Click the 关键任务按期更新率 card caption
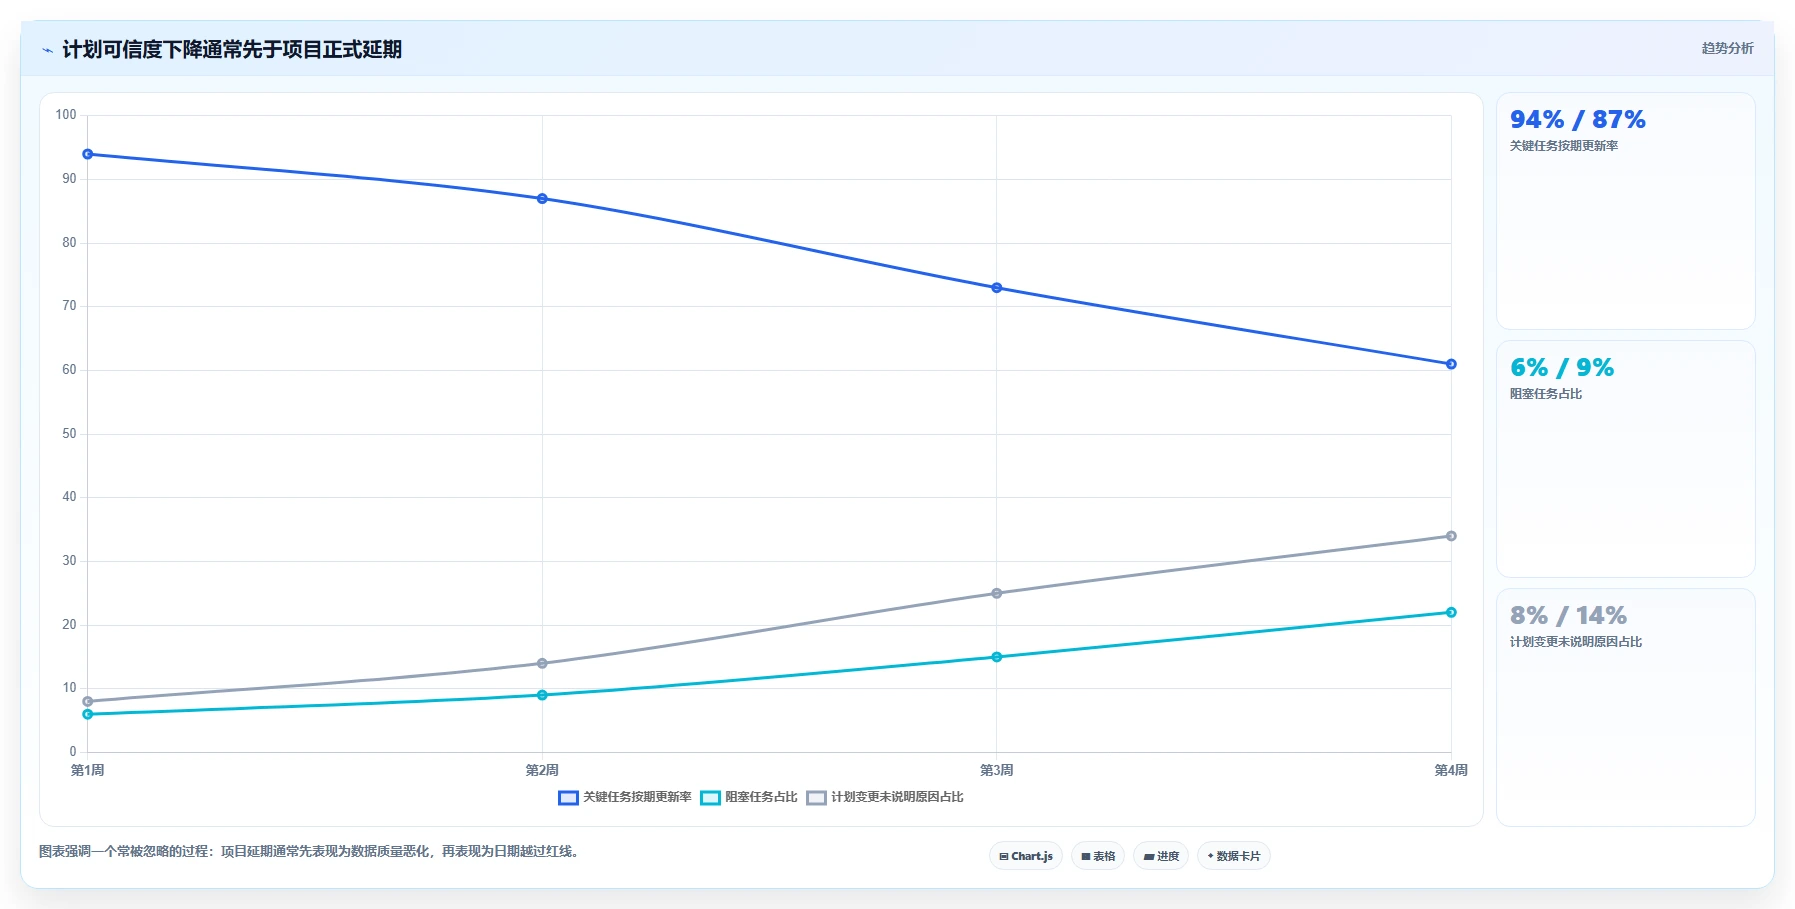1795x909 pixels. 1564,146
